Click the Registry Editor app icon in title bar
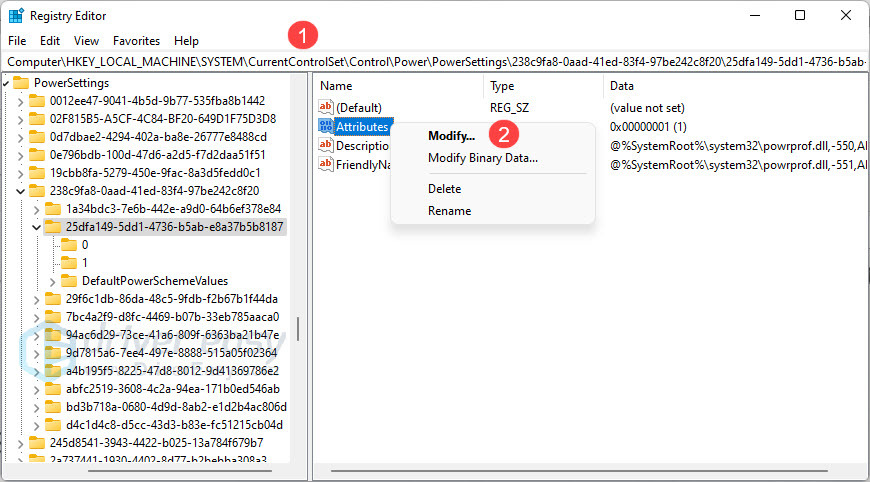 [x=16, y=15]
